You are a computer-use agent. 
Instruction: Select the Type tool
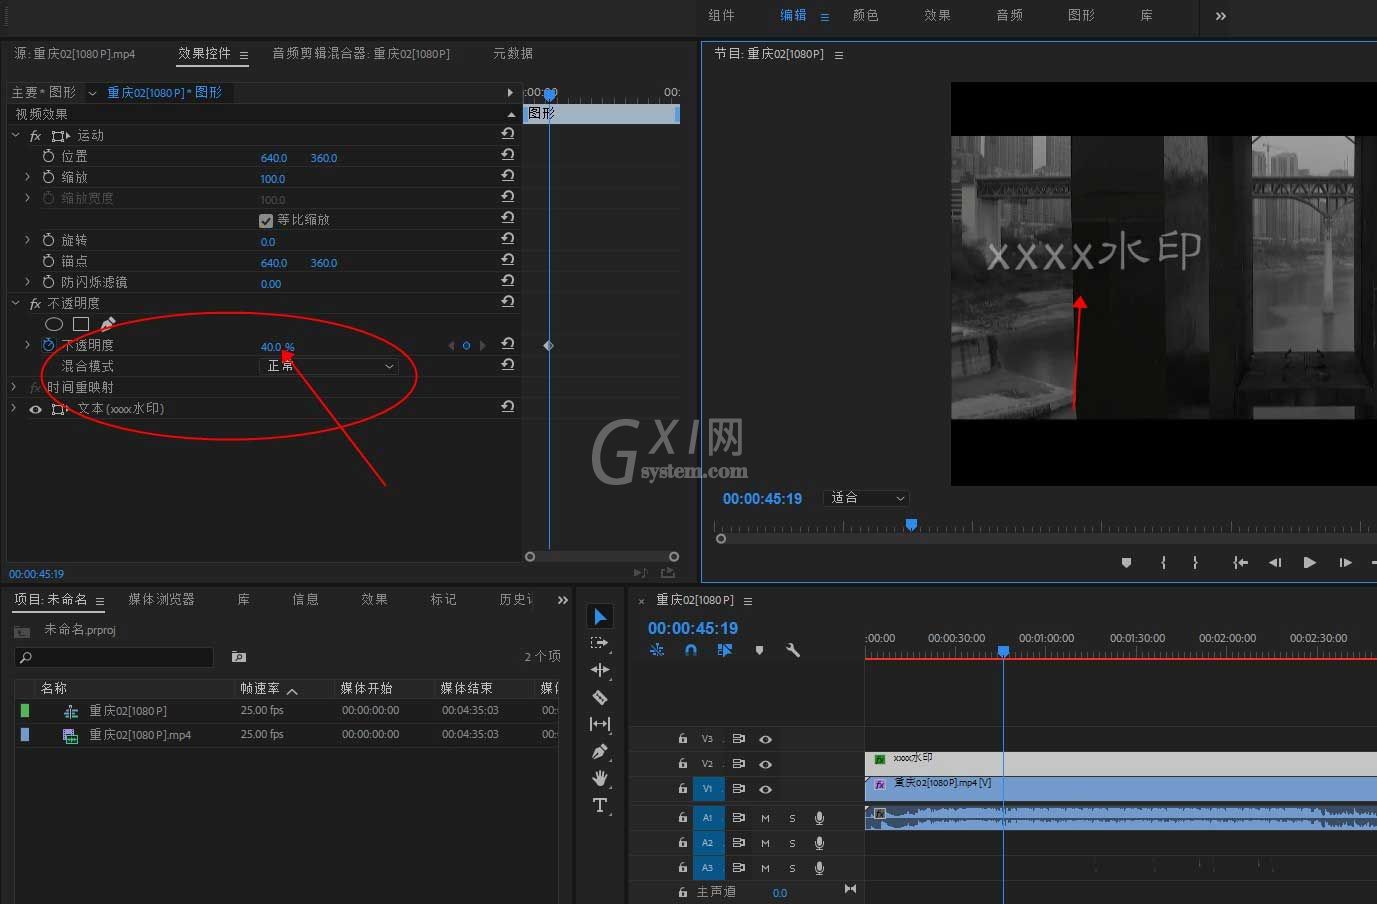pos(600,805)
